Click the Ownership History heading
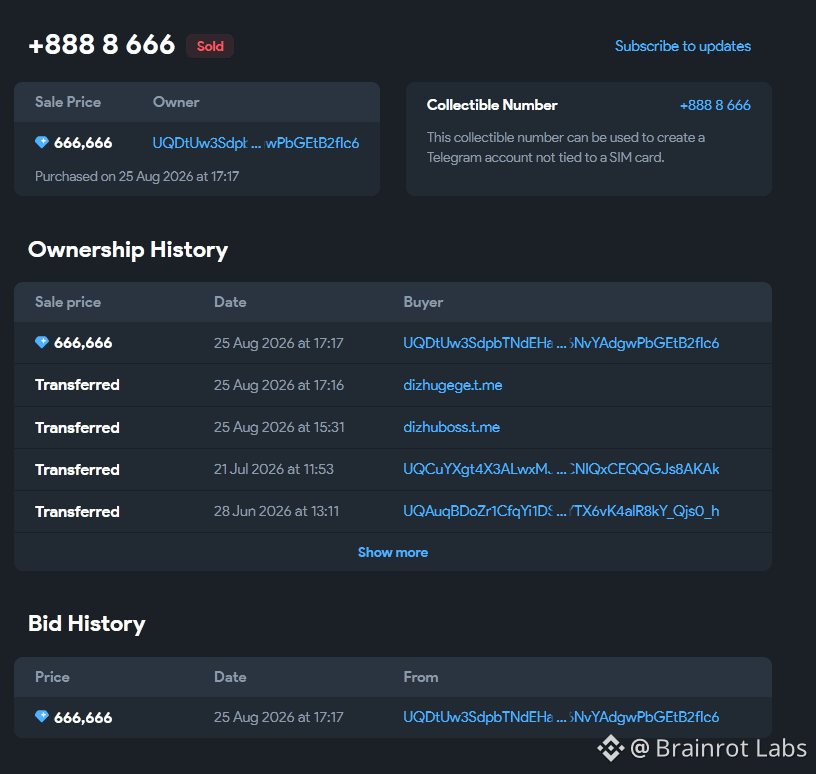Image resolution: width=816 pixels, height=774 pixels. point(128,250)
